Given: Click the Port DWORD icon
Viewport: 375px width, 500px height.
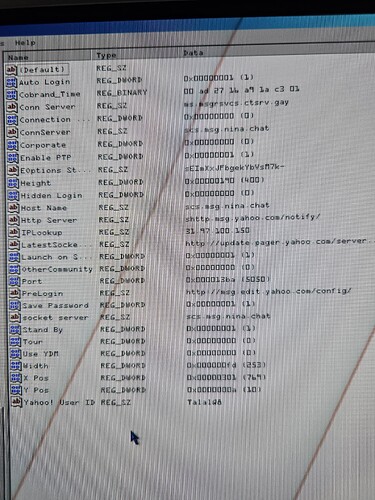Looking at the screenshot, I should [15, 281].
